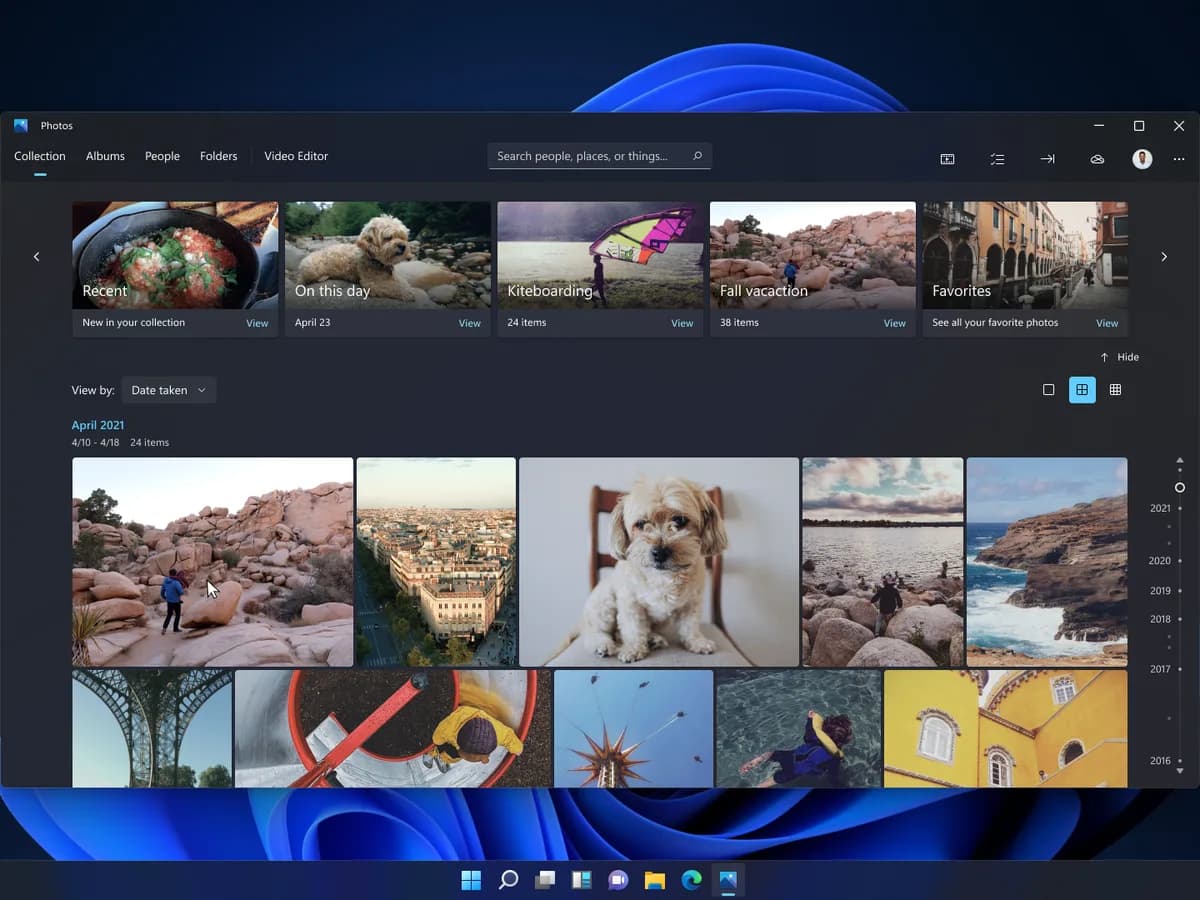Open the rocky lakeshore photo
Screen dimensions: 1200x900
883,562
